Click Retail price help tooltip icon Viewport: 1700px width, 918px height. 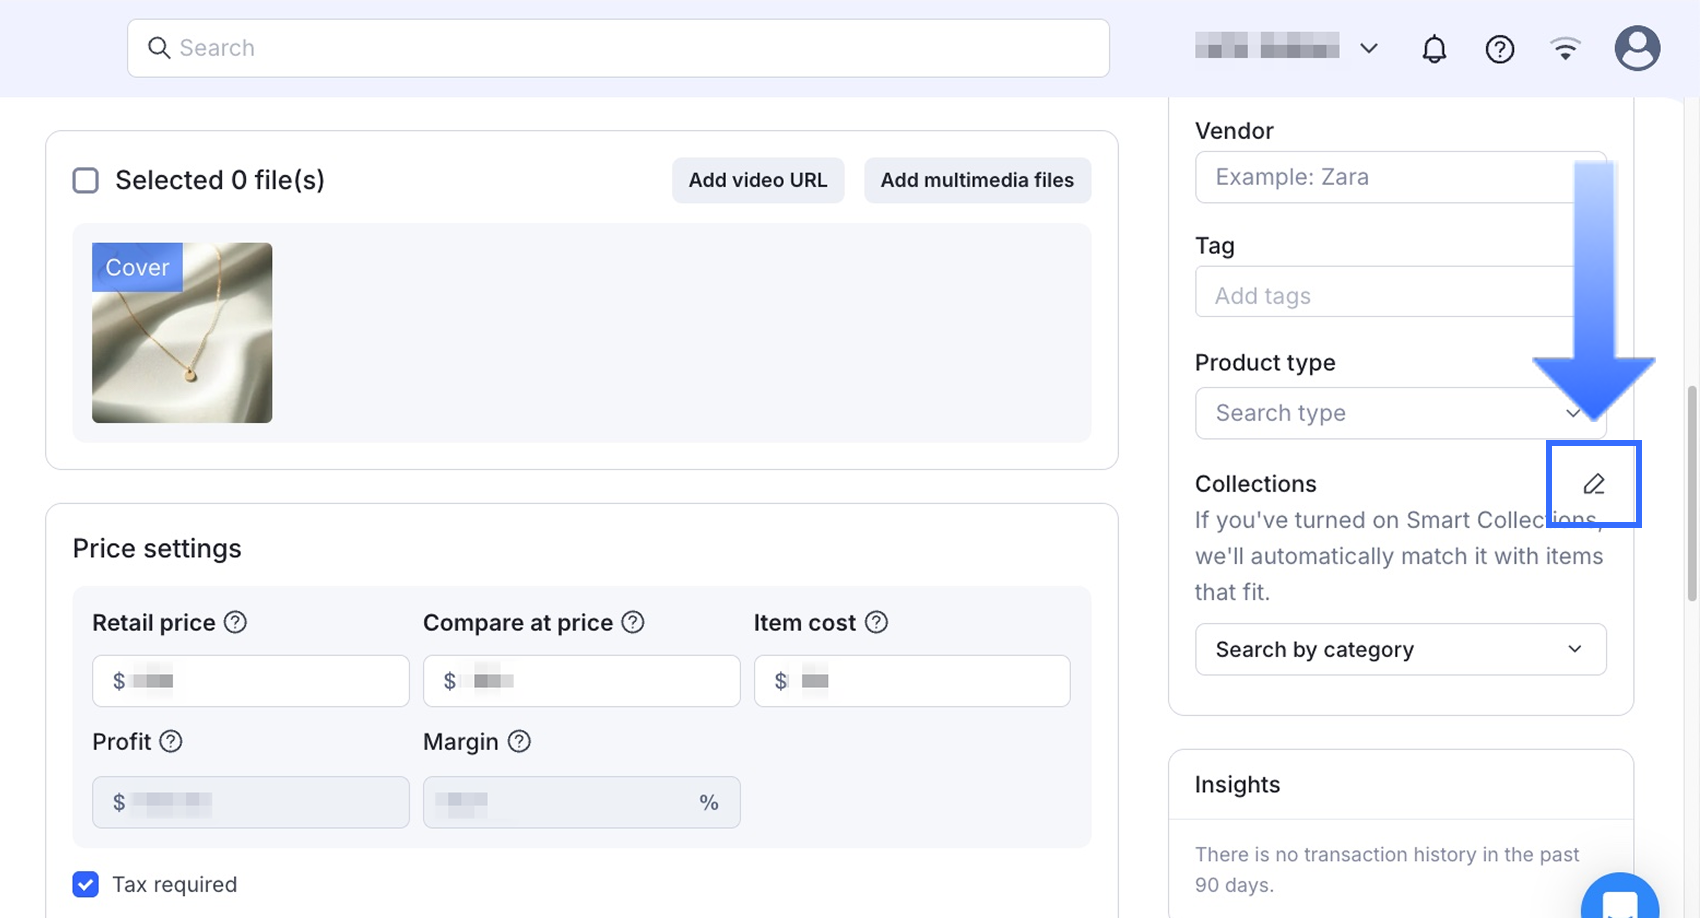pos(235,622)
